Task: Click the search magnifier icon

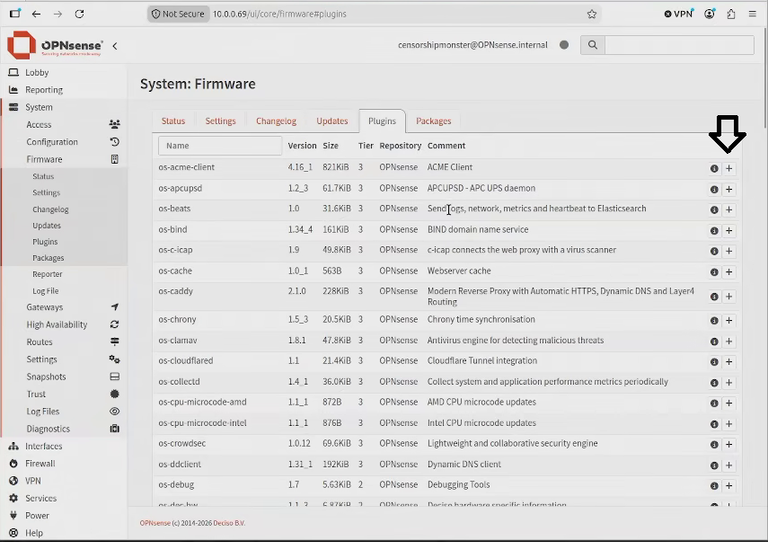Action: click(593, 45)
